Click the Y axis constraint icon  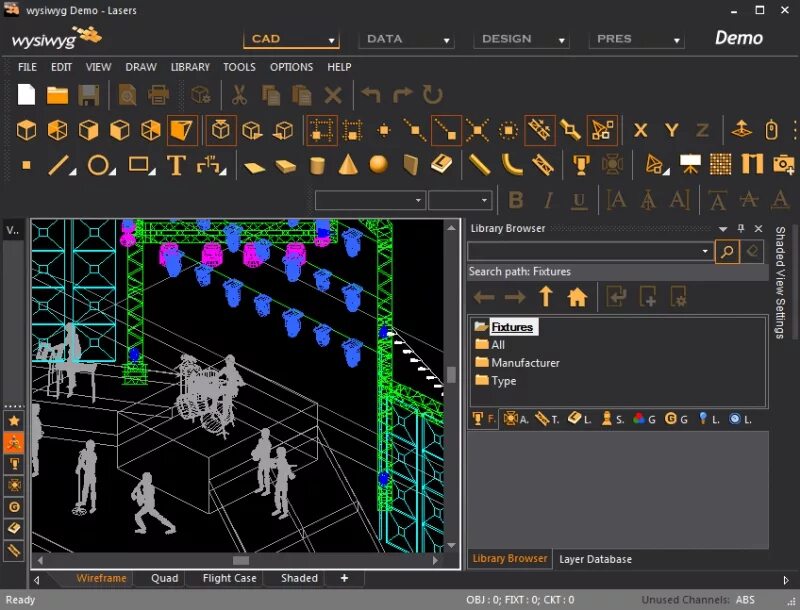click(x=671, y=131)
